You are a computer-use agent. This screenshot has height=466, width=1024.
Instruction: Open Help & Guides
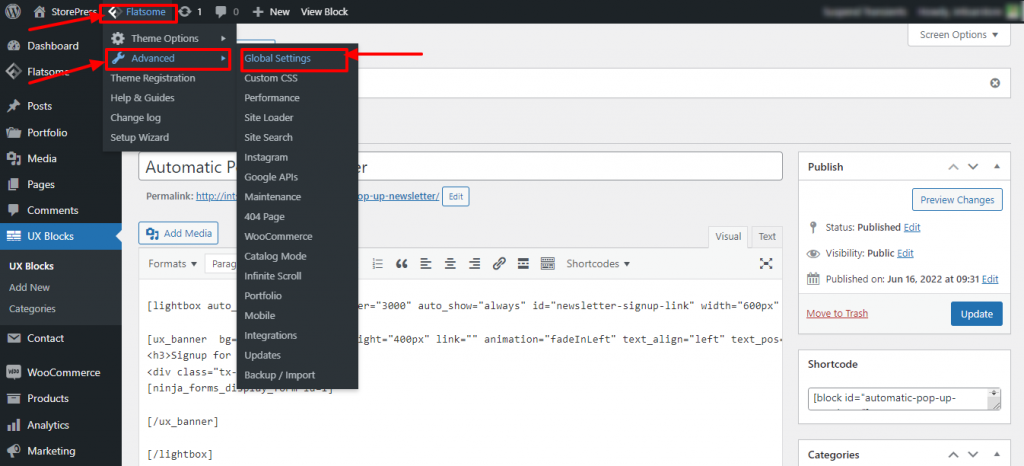pyautogui.click(x=142, y=98)
